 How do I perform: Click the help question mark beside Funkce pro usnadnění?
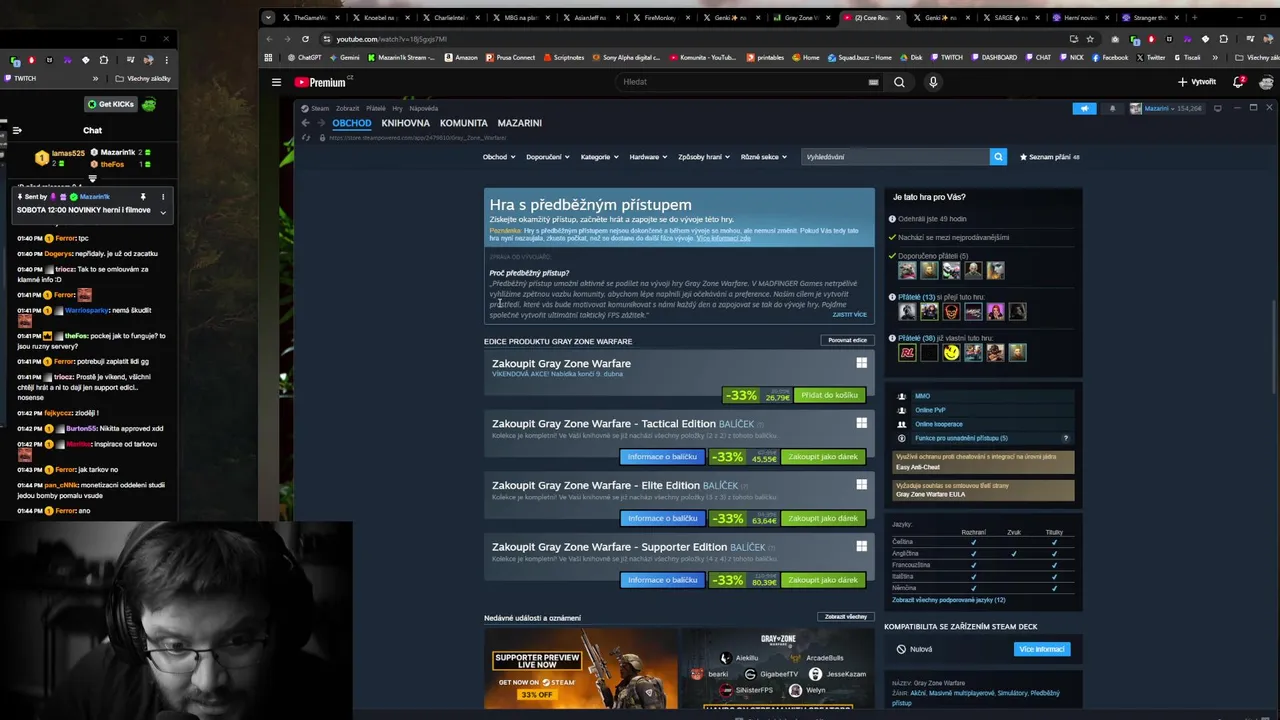(x=1065, y=438)
